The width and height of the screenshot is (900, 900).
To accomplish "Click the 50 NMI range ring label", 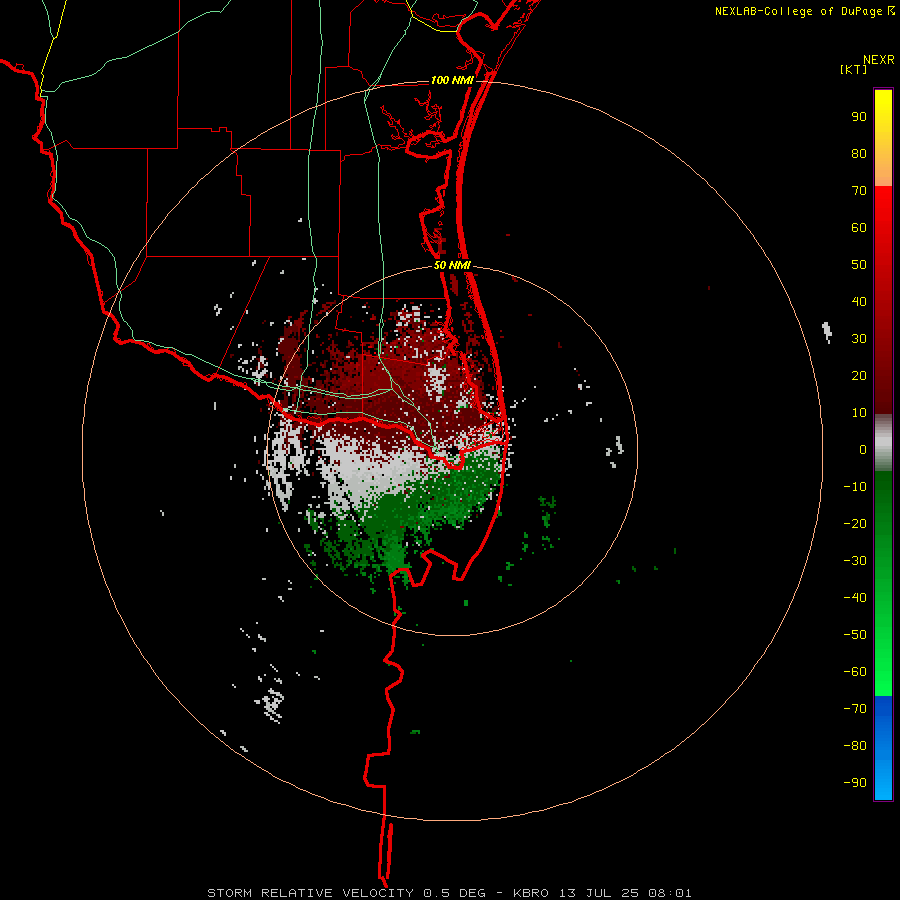I will pos(452,265).
